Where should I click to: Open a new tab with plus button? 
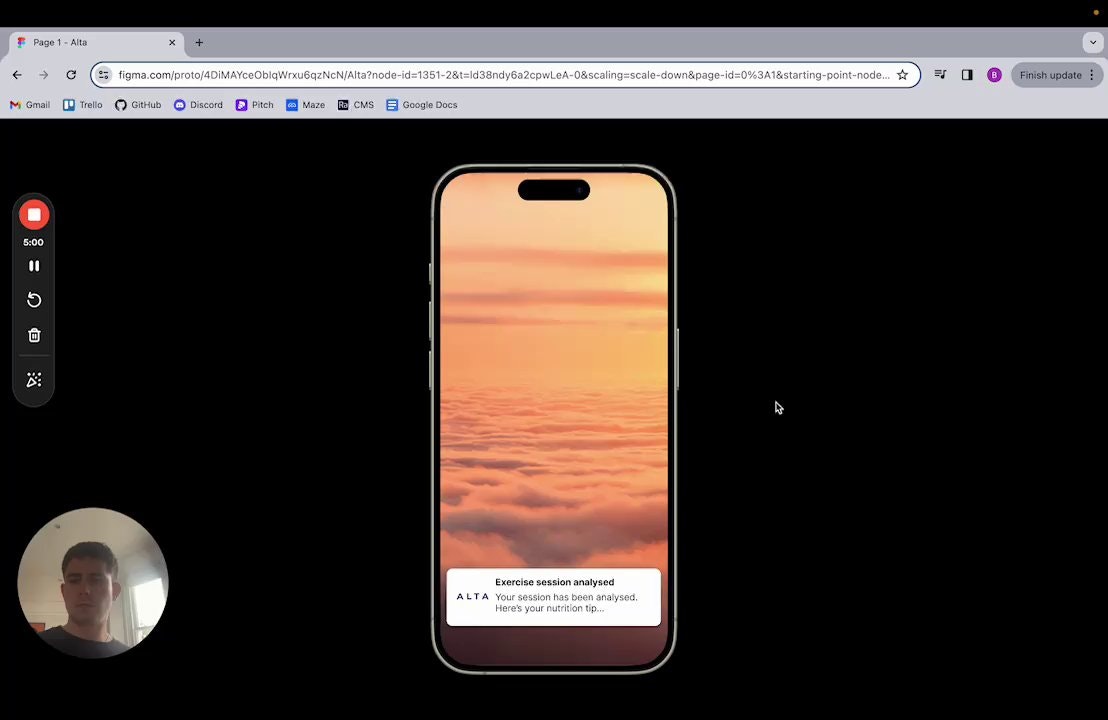point(199,42)
